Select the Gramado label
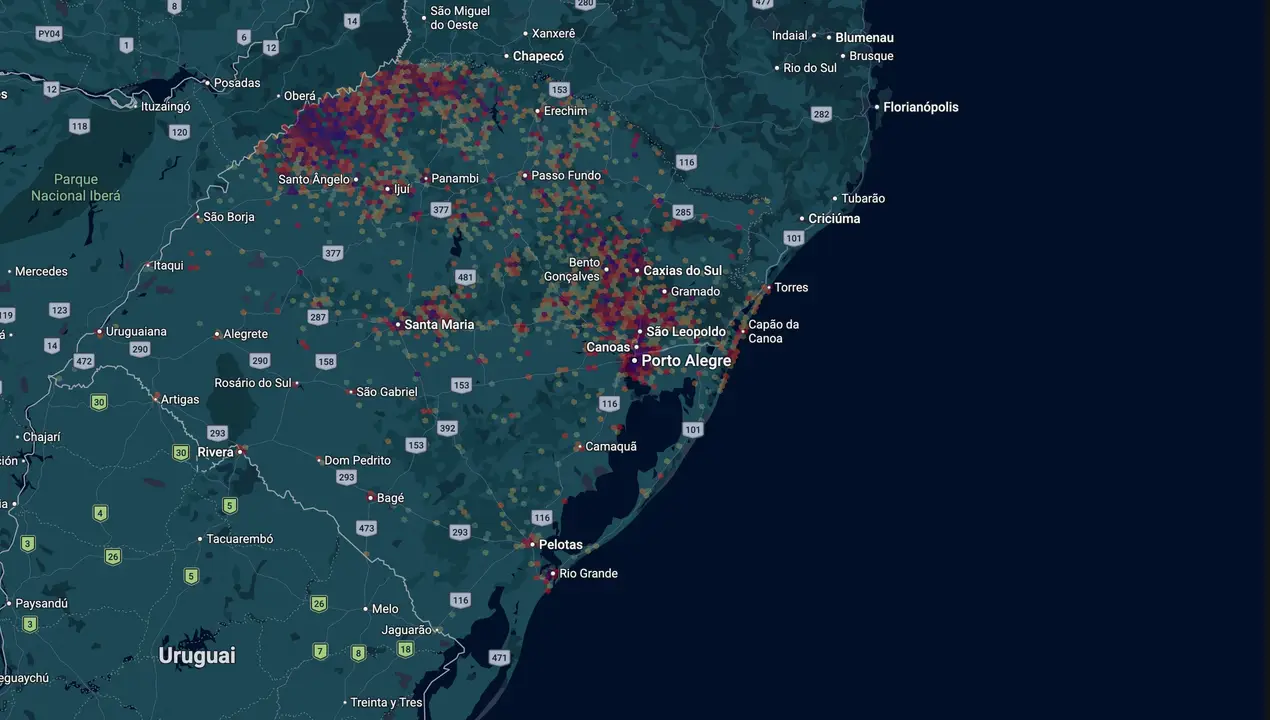Viewport: 1270px width, 720px height. 695,292
